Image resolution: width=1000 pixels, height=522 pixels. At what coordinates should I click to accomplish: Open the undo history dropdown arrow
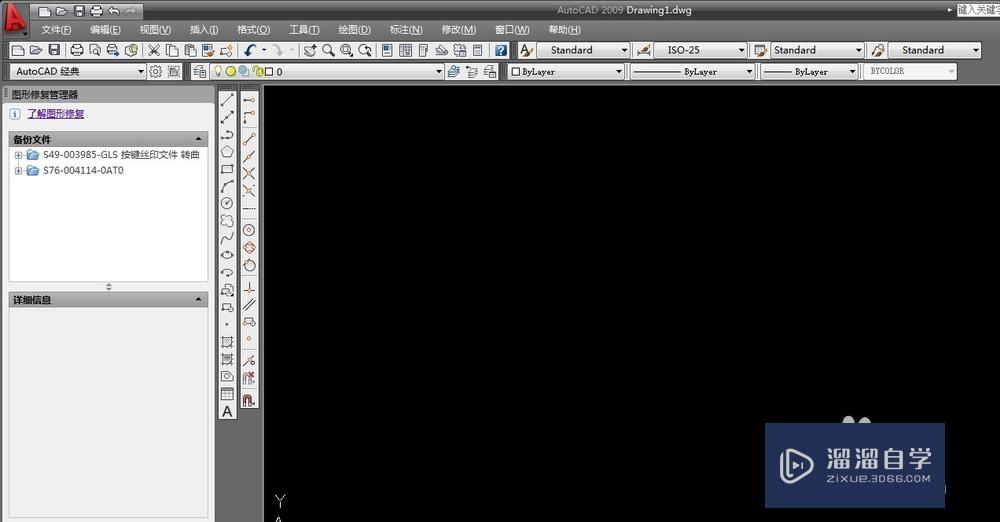[x=263, y=50]
